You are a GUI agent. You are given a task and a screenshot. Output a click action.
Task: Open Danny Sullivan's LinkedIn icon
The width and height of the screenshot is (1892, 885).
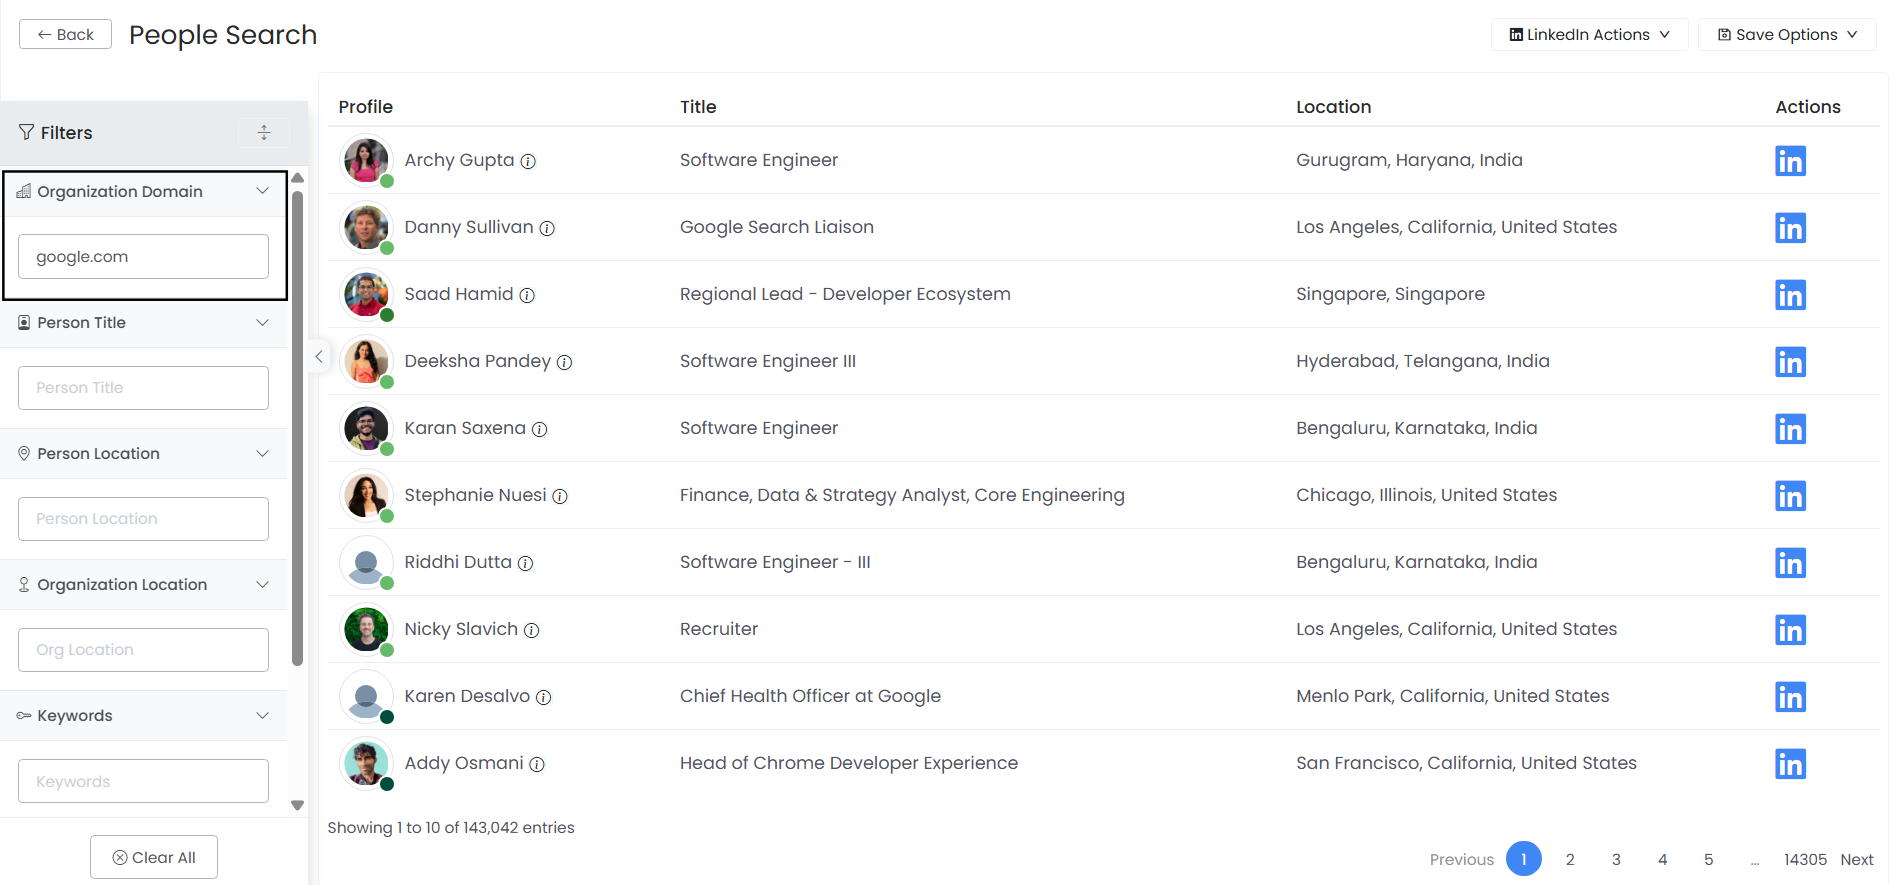point(1790,228)
